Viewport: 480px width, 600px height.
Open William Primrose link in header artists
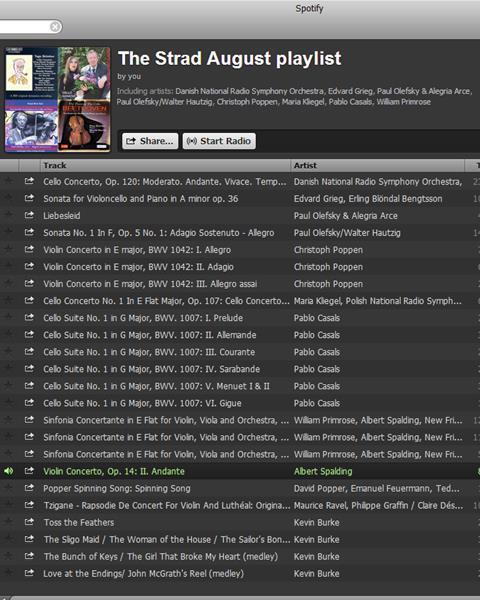pyautogui.click(x=403, y=102)
